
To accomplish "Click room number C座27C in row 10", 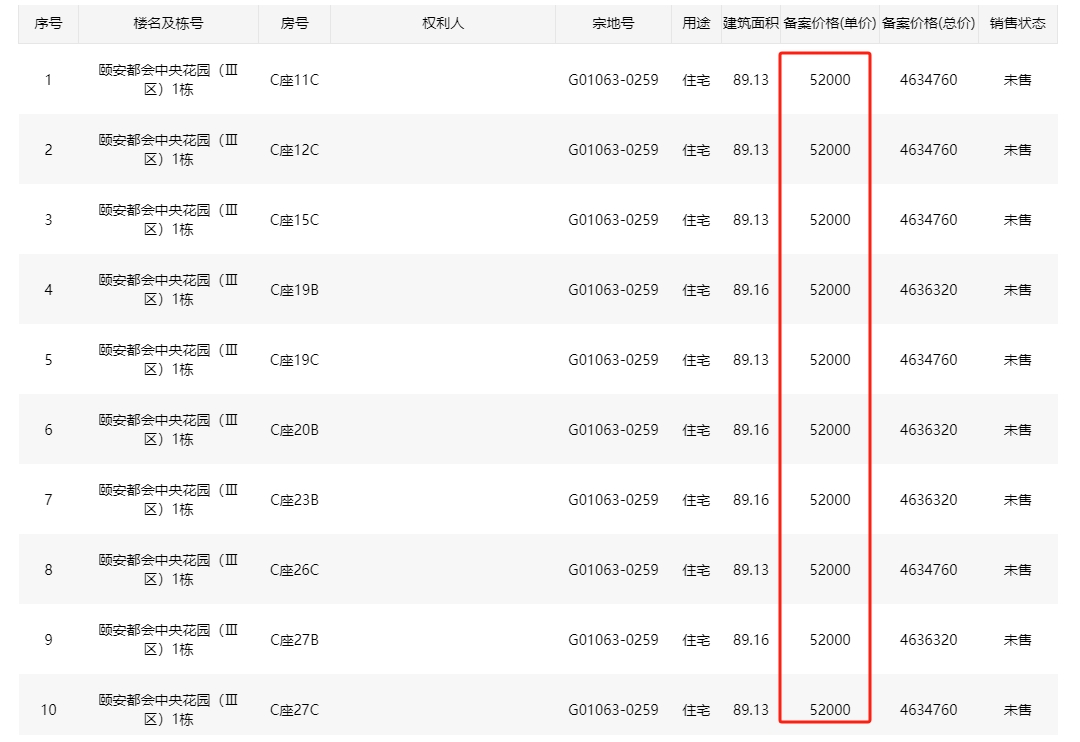I will 294,710.
